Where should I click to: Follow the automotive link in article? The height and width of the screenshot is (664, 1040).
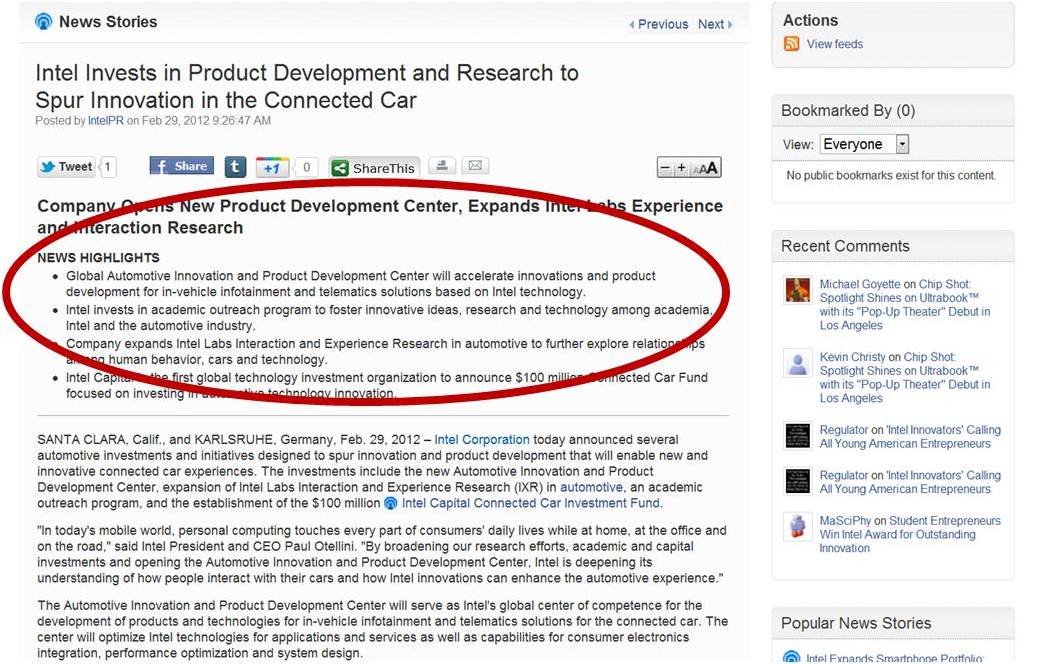591,487
